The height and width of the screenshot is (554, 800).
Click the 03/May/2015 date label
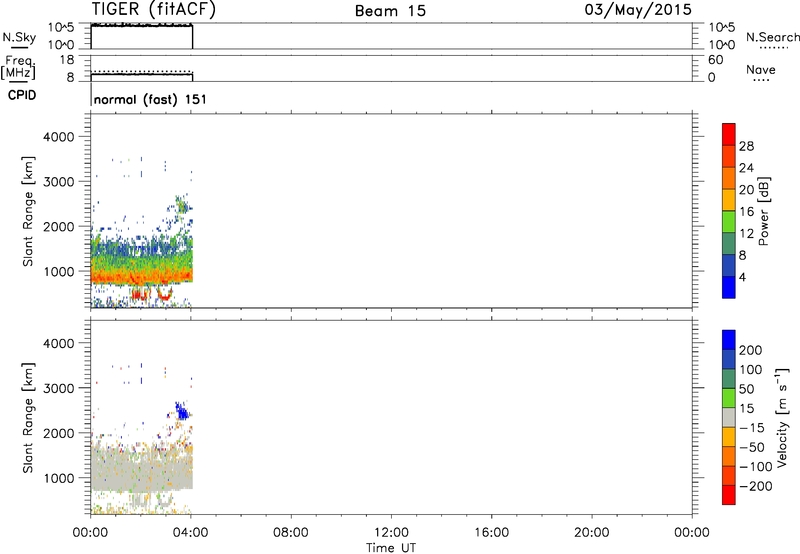tap(638, 10)
